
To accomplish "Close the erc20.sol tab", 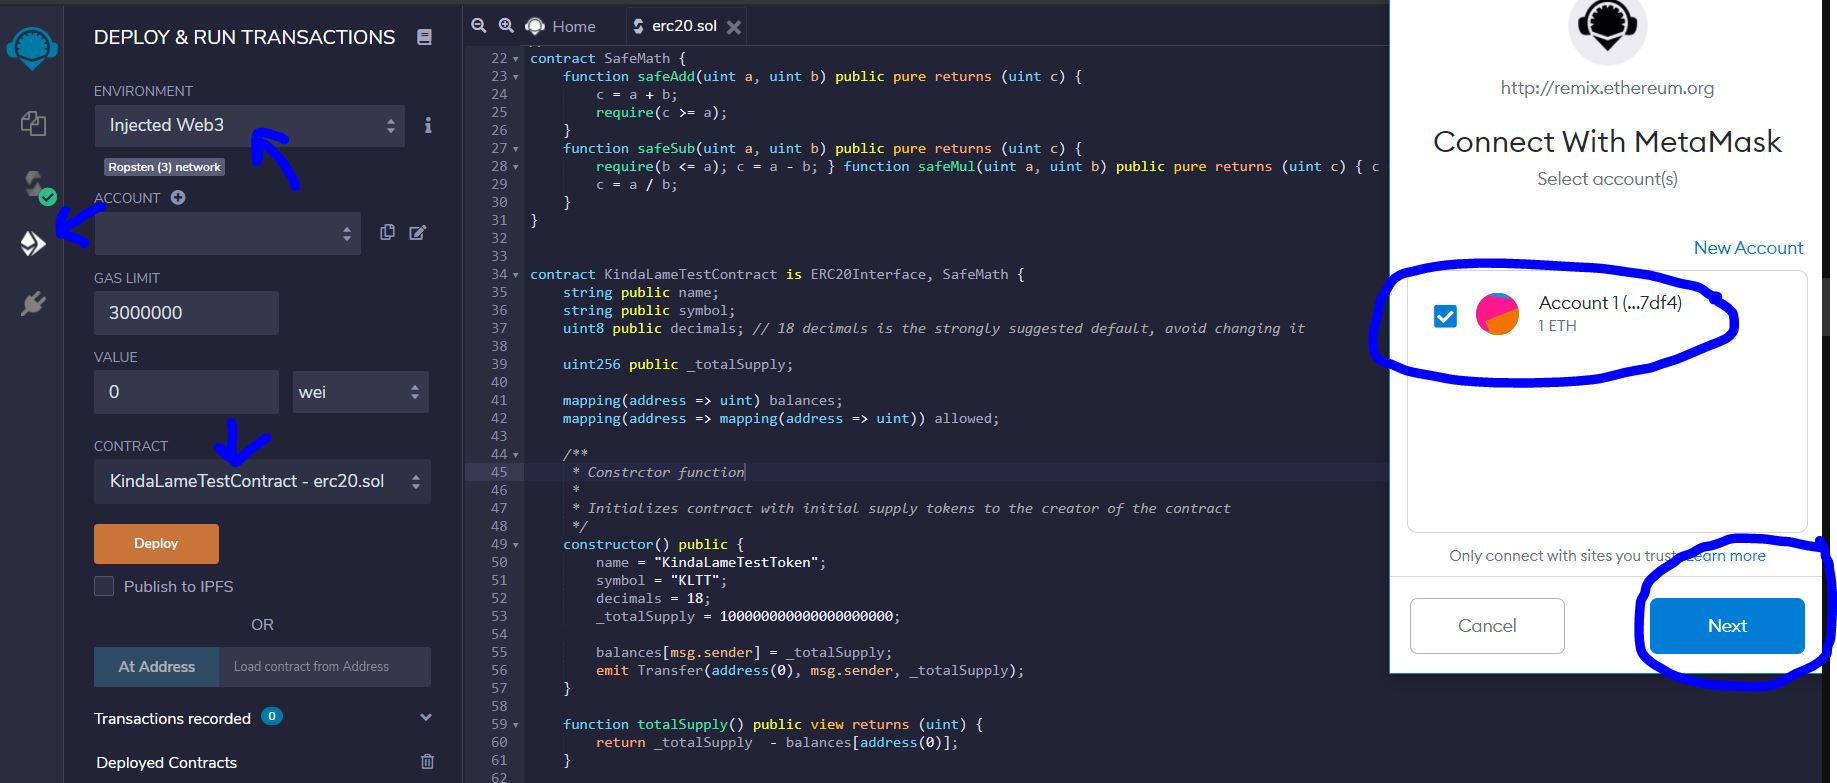I will click(734, 27).
